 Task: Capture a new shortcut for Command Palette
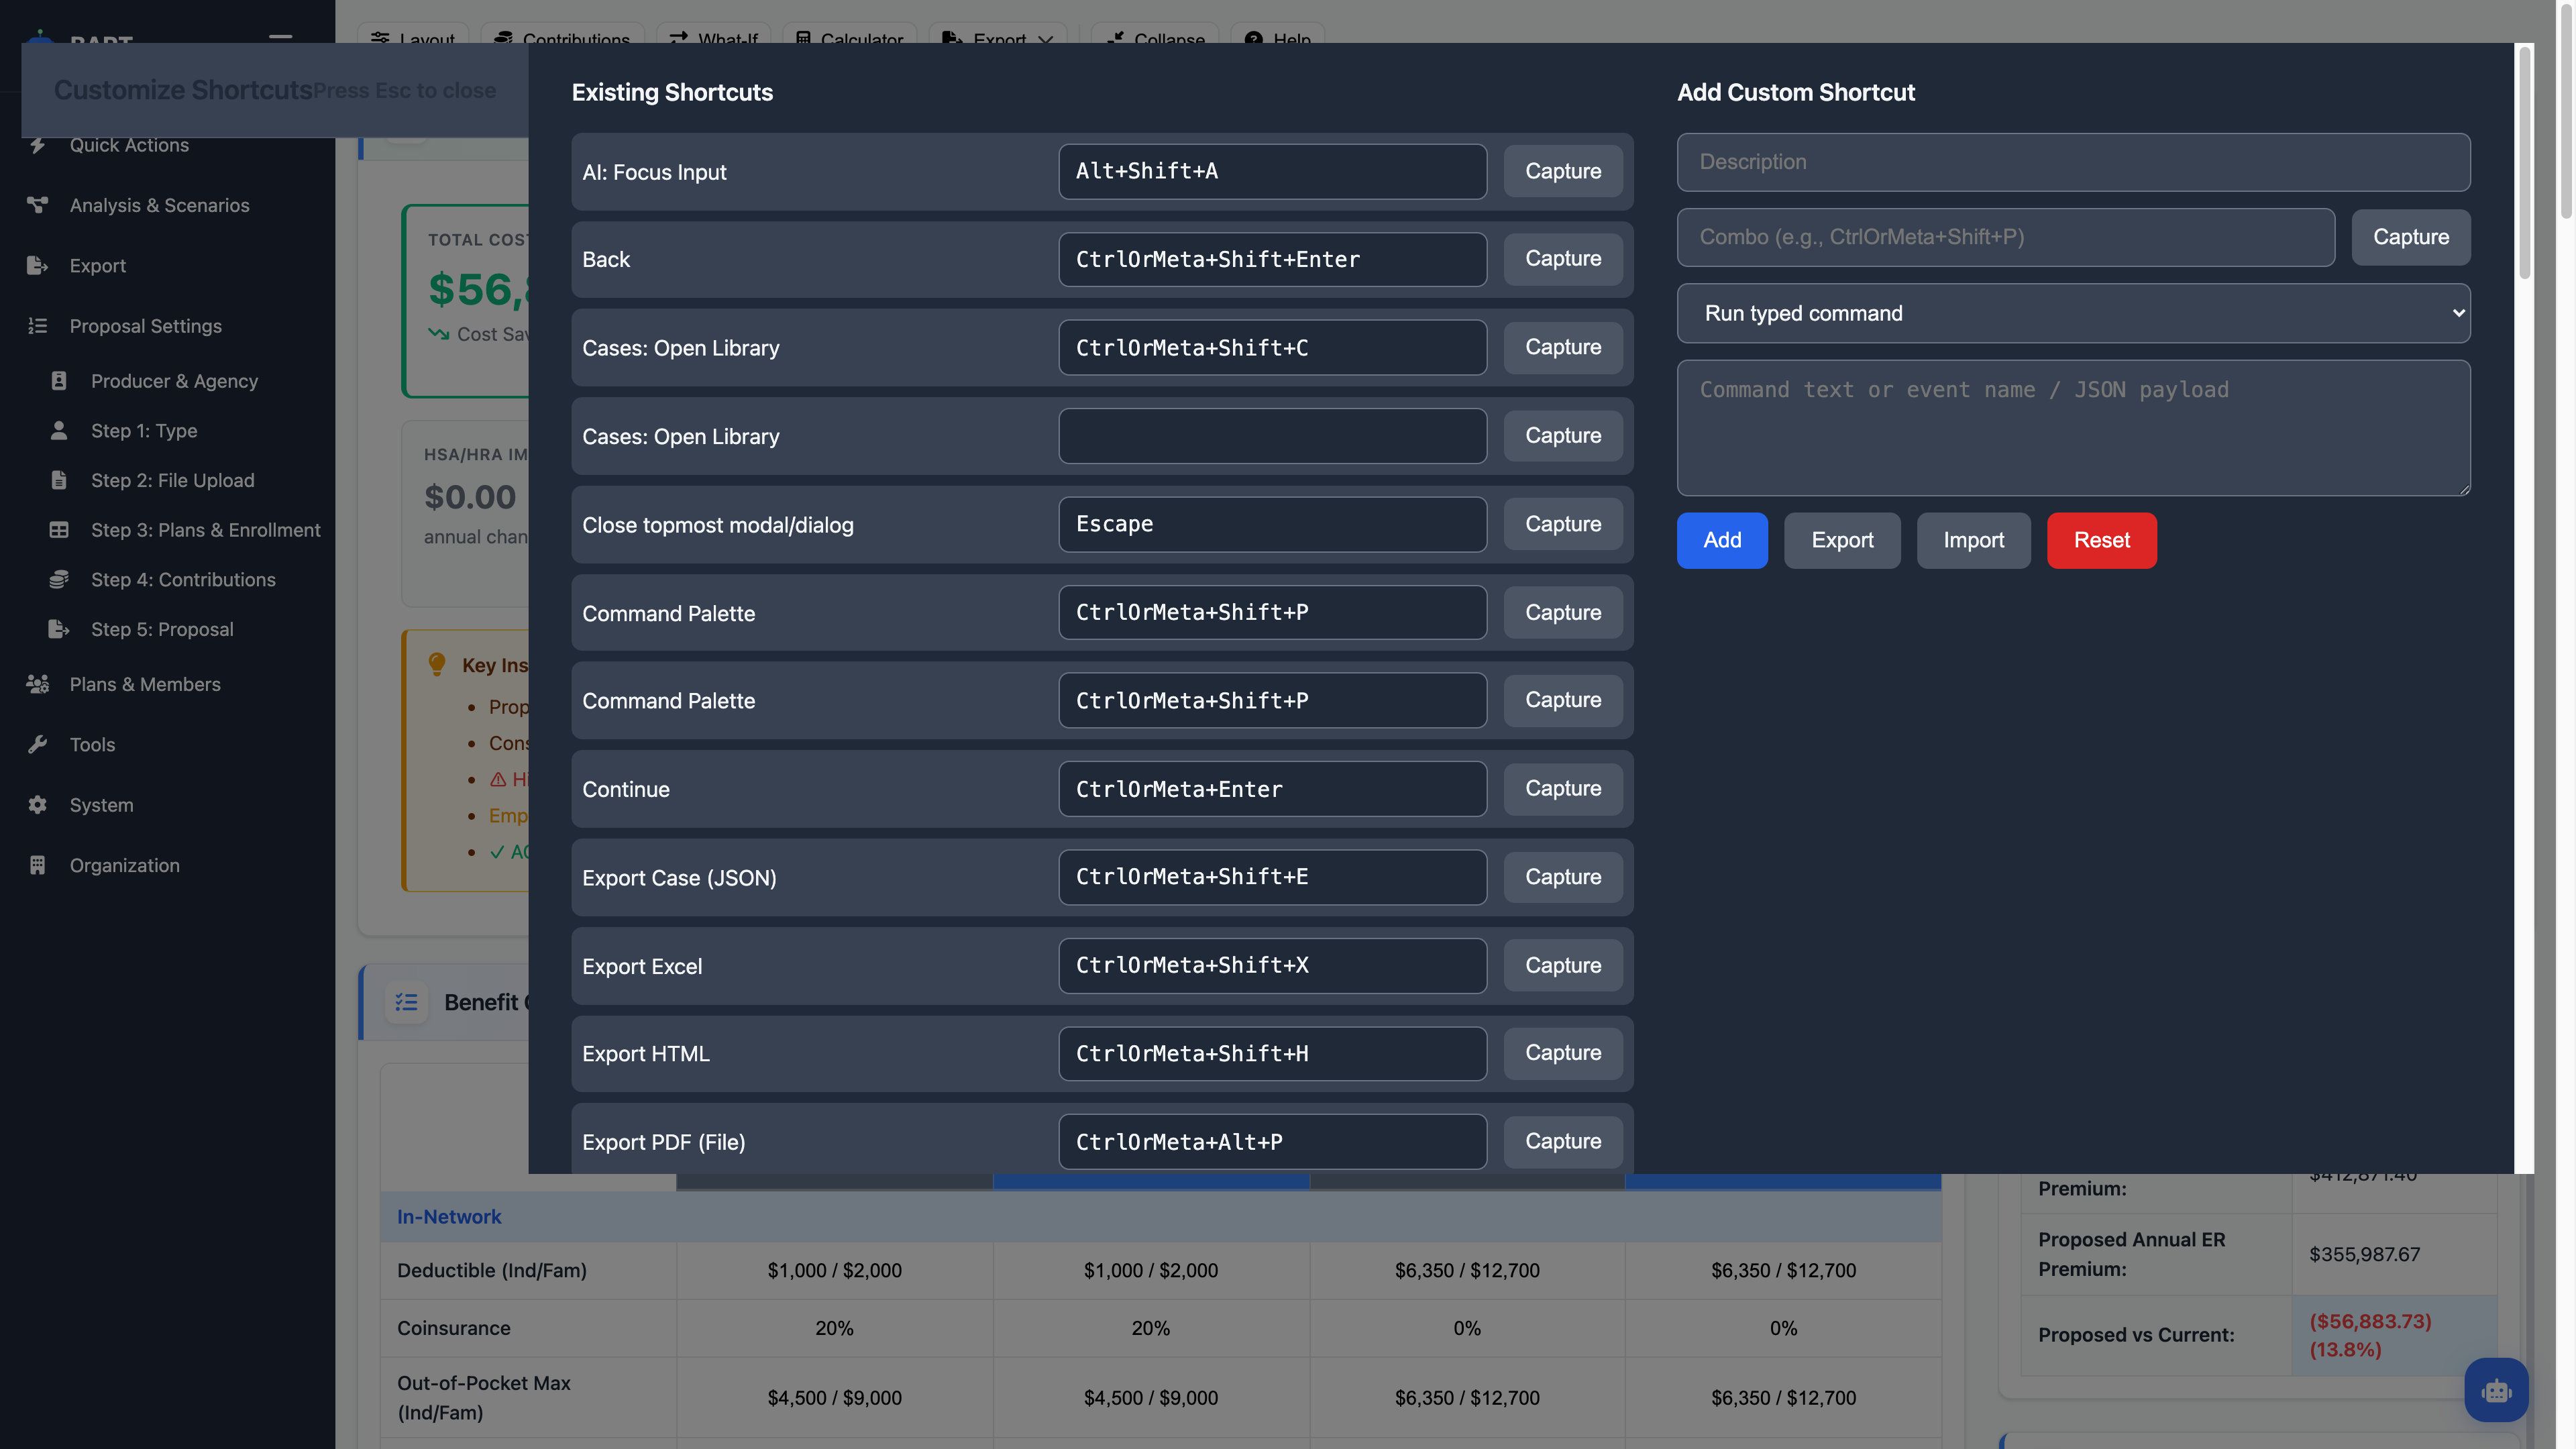1562,612
